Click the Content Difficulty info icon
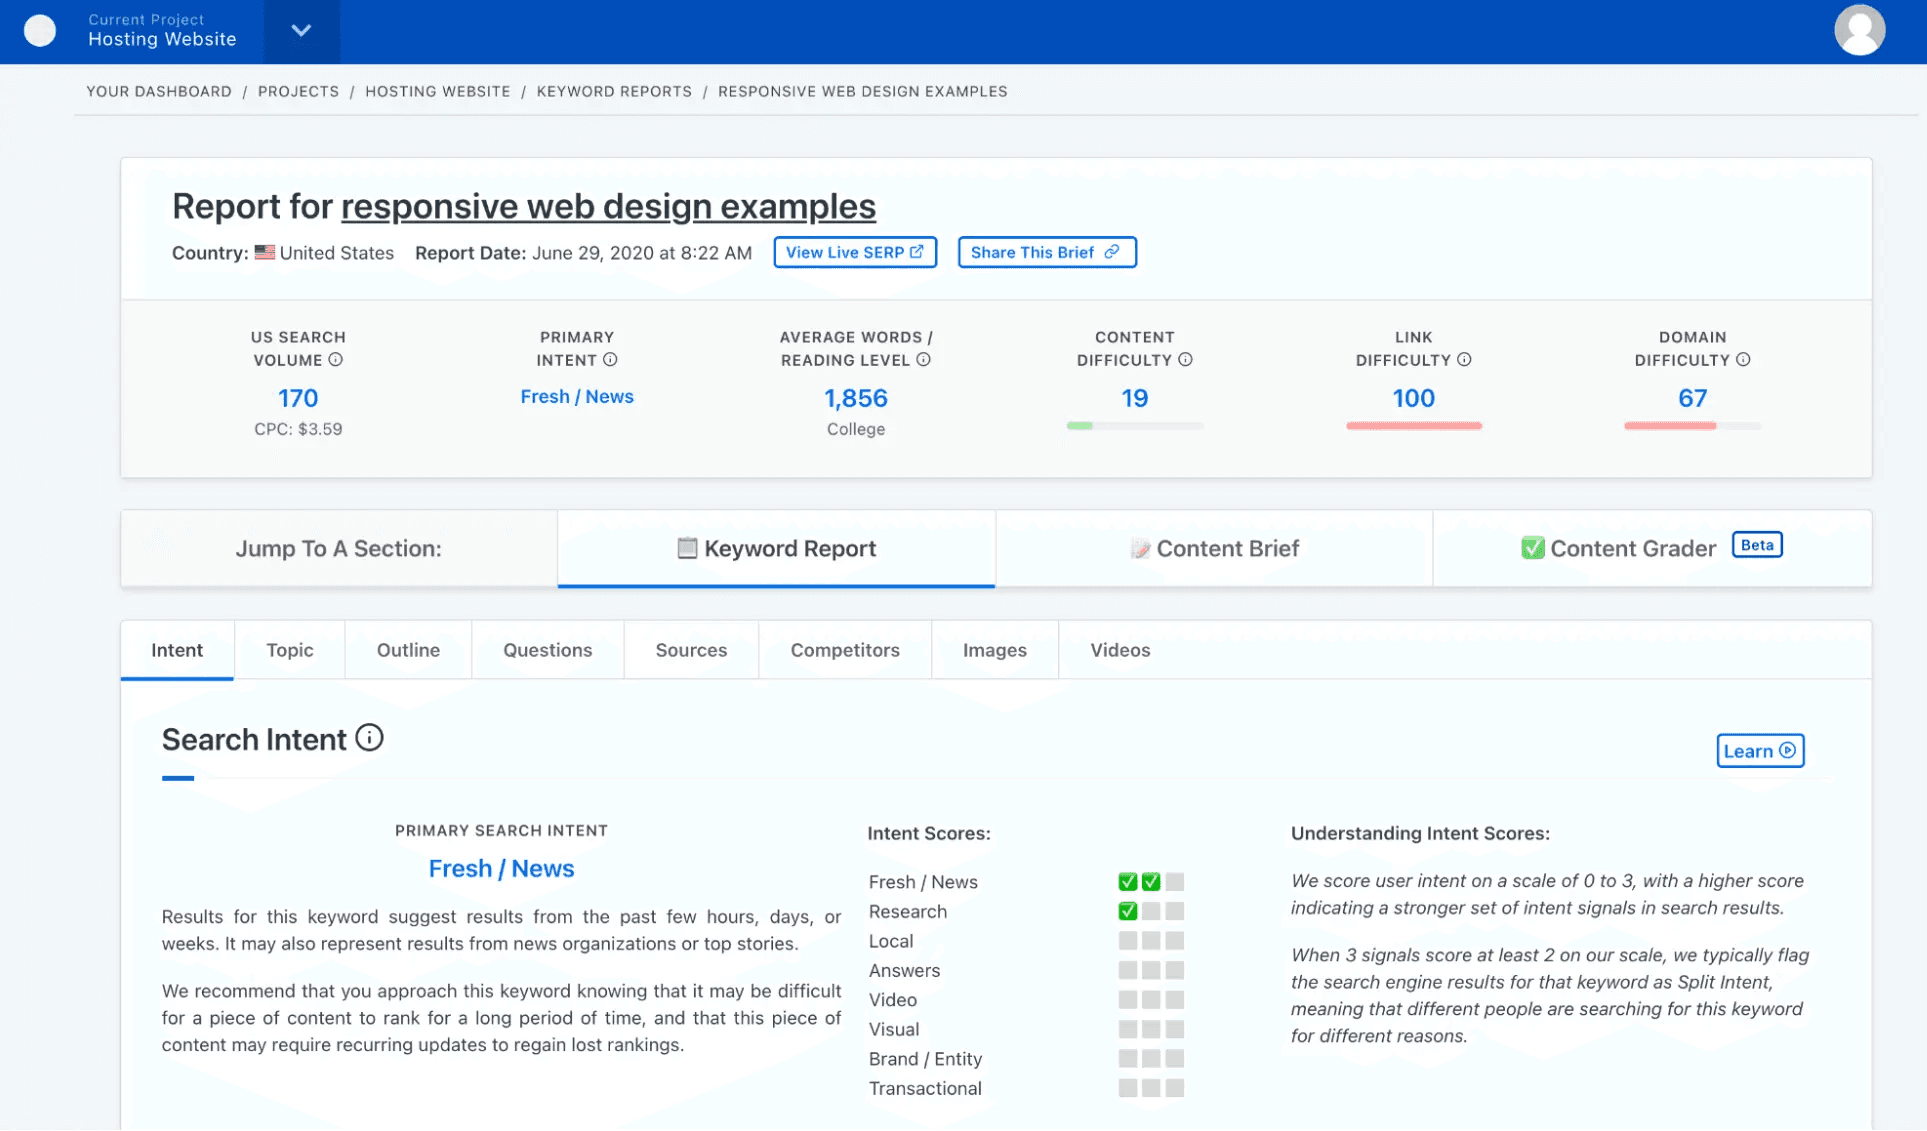 pyautogui.click(x=1185, y=360)
